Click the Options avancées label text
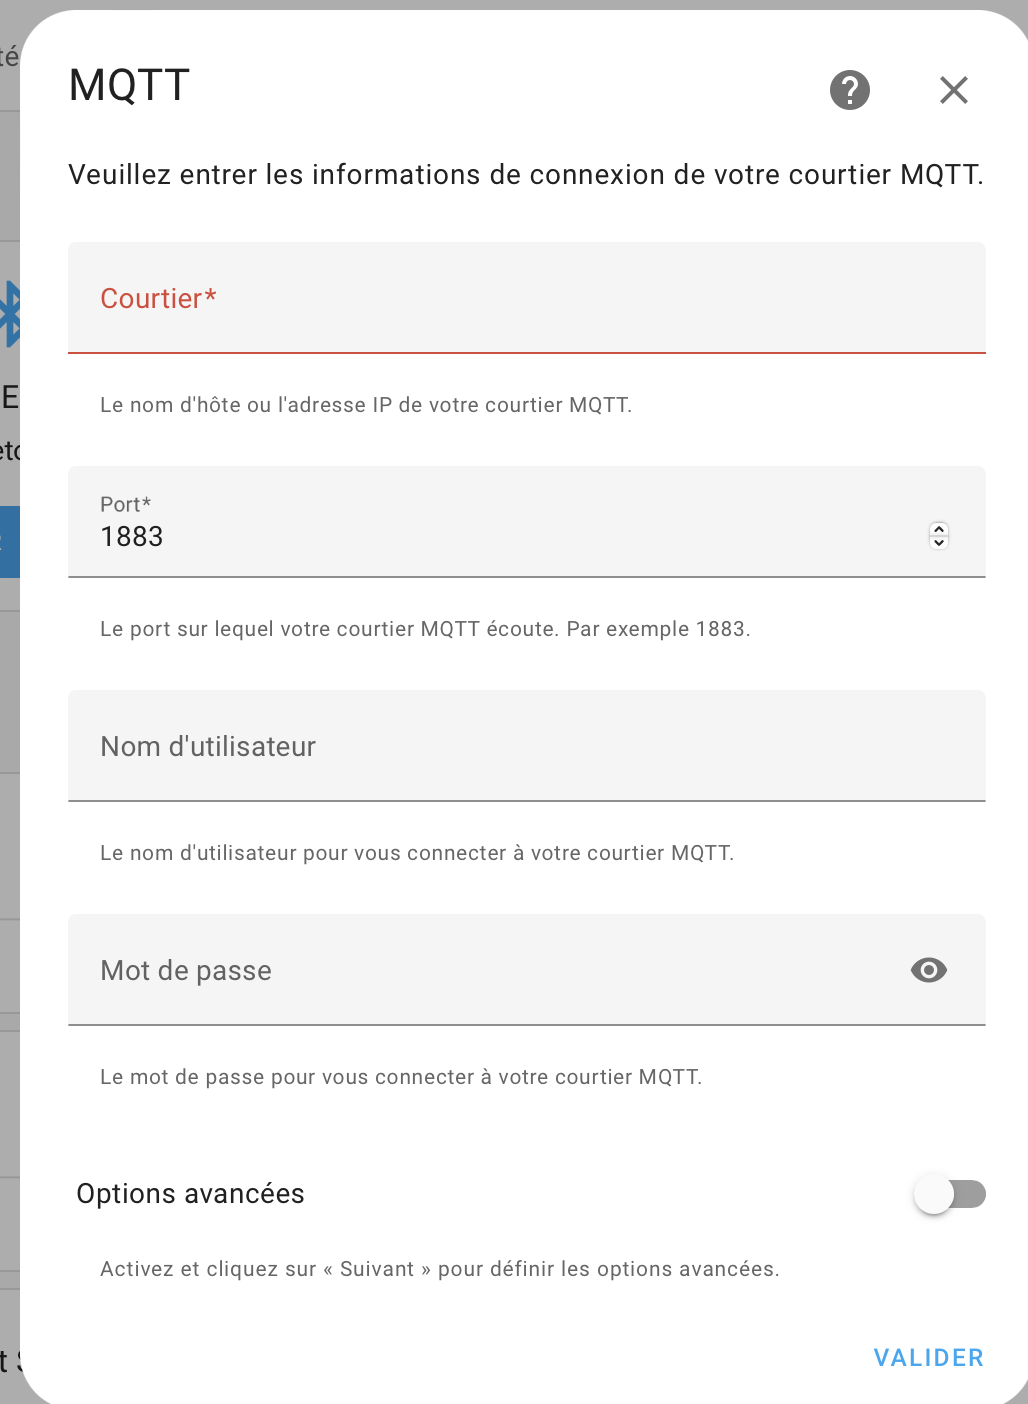The width and height of the screenshot is (1028, 1404). coord(190,1194)
